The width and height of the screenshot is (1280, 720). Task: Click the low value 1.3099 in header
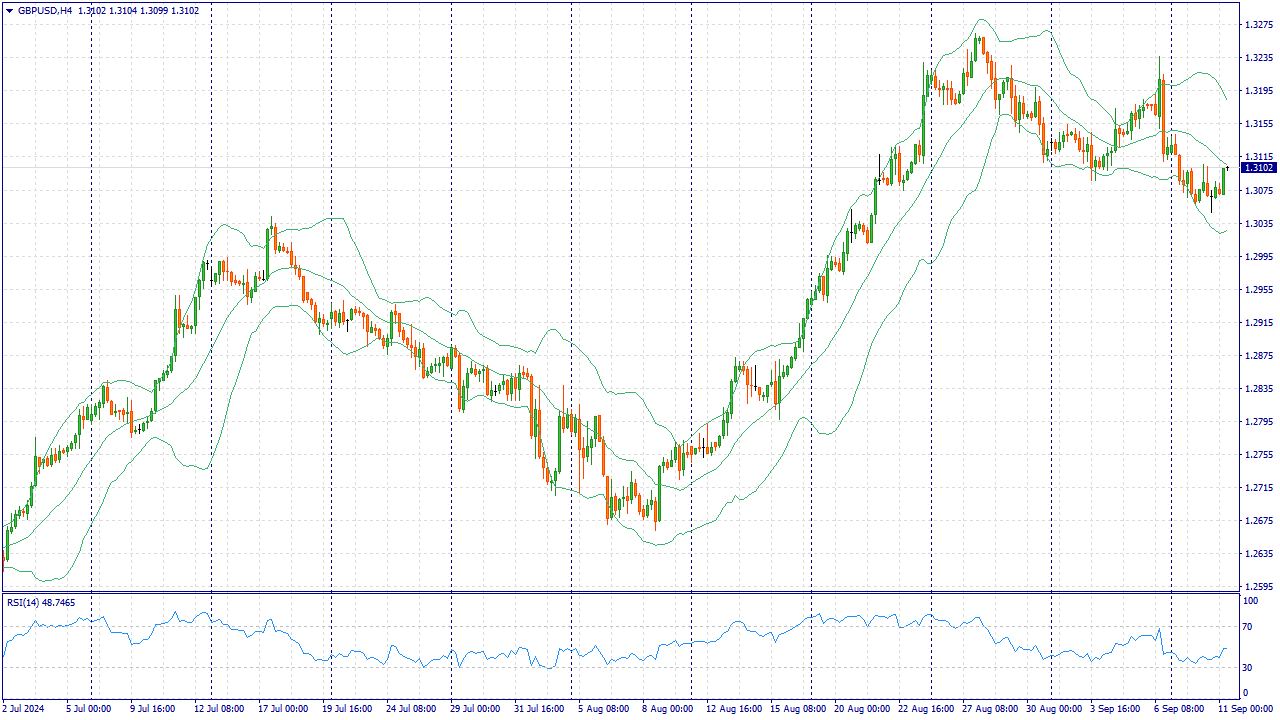point(154,11)
